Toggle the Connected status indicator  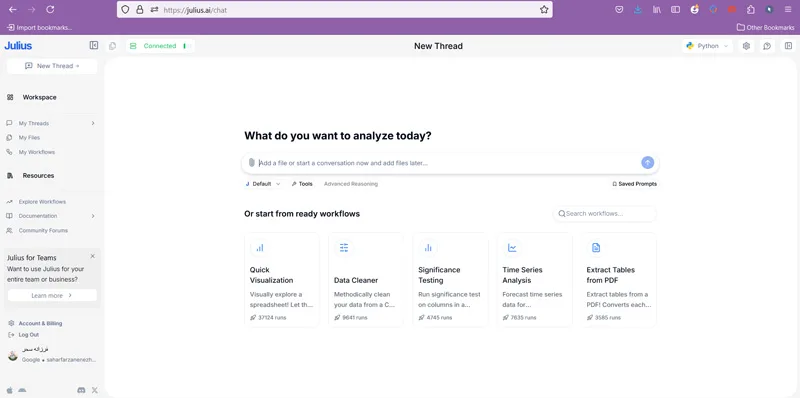(160, 46)
